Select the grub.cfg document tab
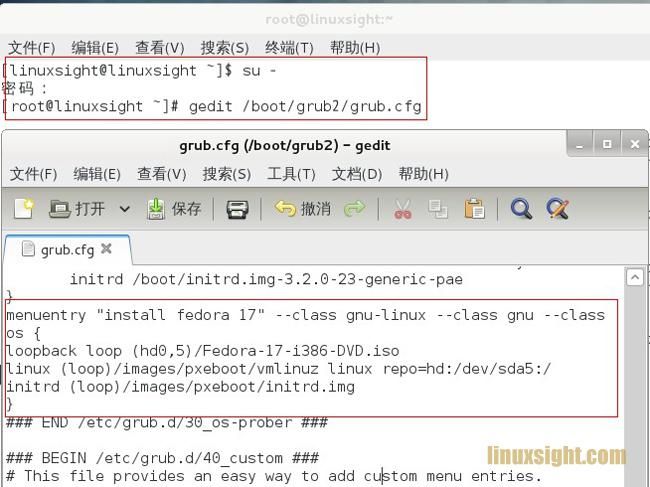The height and width of the screenshot is (487, 650). 67,250
